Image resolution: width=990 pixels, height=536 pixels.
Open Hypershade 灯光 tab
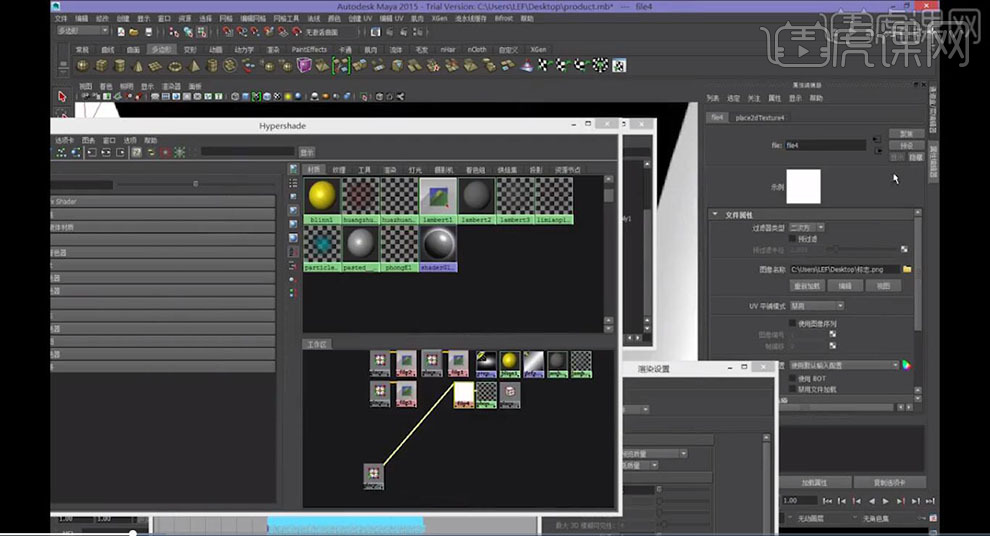pyautogui.click(x=415, y=170)
